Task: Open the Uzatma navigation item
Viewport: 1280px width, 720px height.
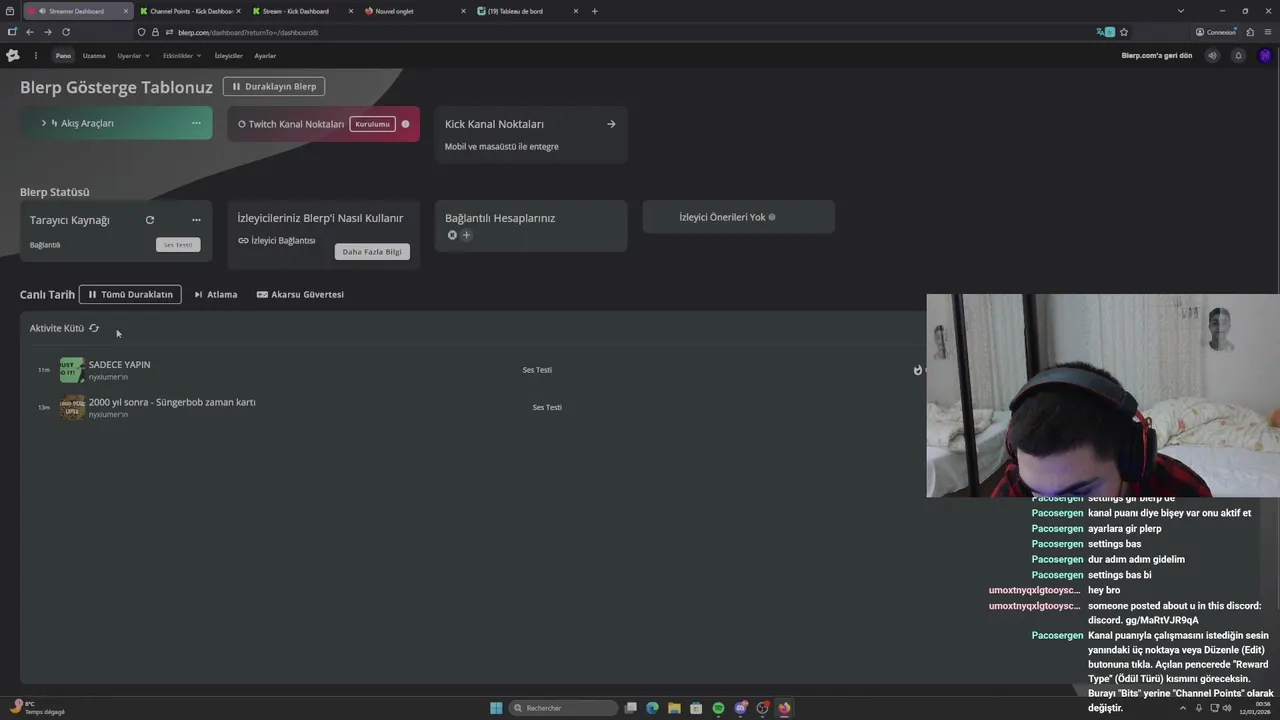Action: (x=94, y=56)
